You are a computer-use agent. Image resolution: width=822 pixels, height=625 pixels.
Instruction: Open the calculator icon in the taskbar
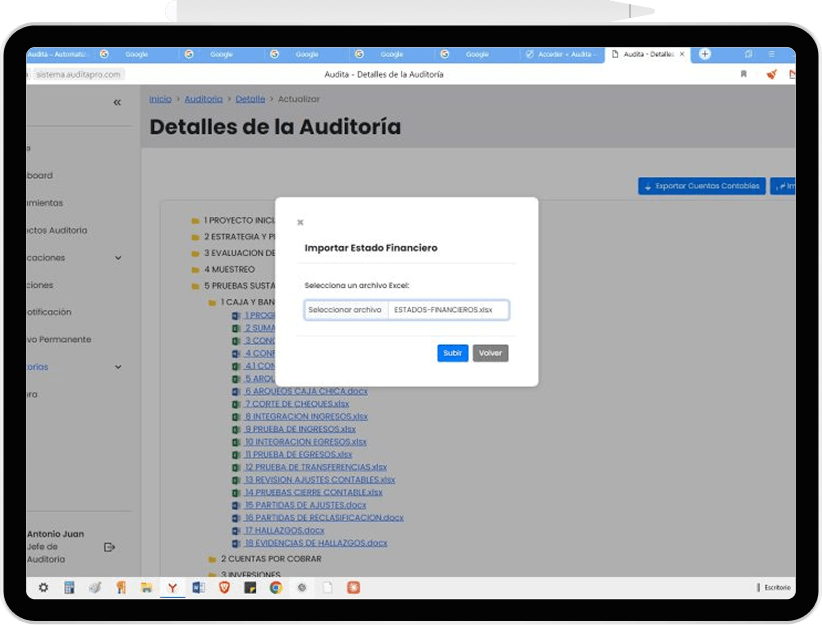click(x=69, y=588)
